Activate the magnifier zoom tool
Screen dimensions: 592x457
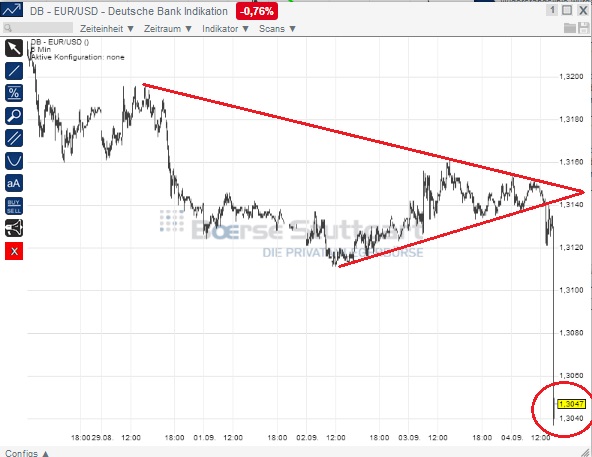click(x=14, y=116)
